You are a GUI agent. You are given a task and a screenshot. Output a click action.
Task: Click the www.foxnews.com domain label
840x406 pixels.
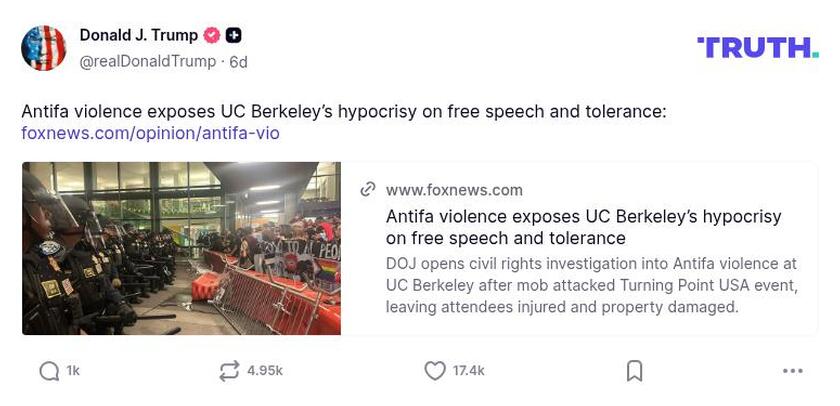[x=454, y=190]
